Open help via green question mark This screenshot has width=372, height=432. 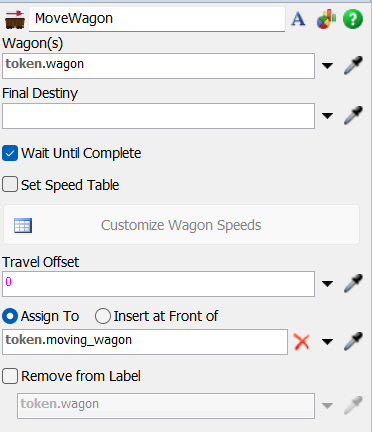353,19
